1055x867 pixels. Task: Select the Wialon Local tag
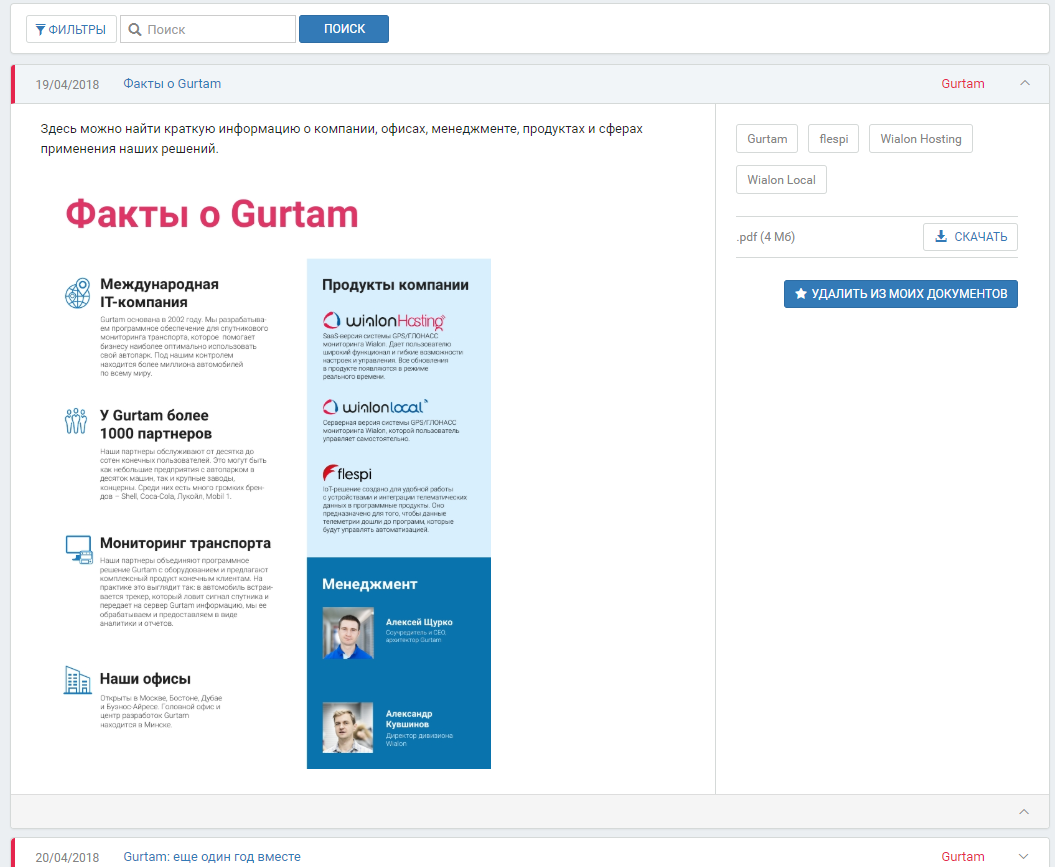[781, 180]
